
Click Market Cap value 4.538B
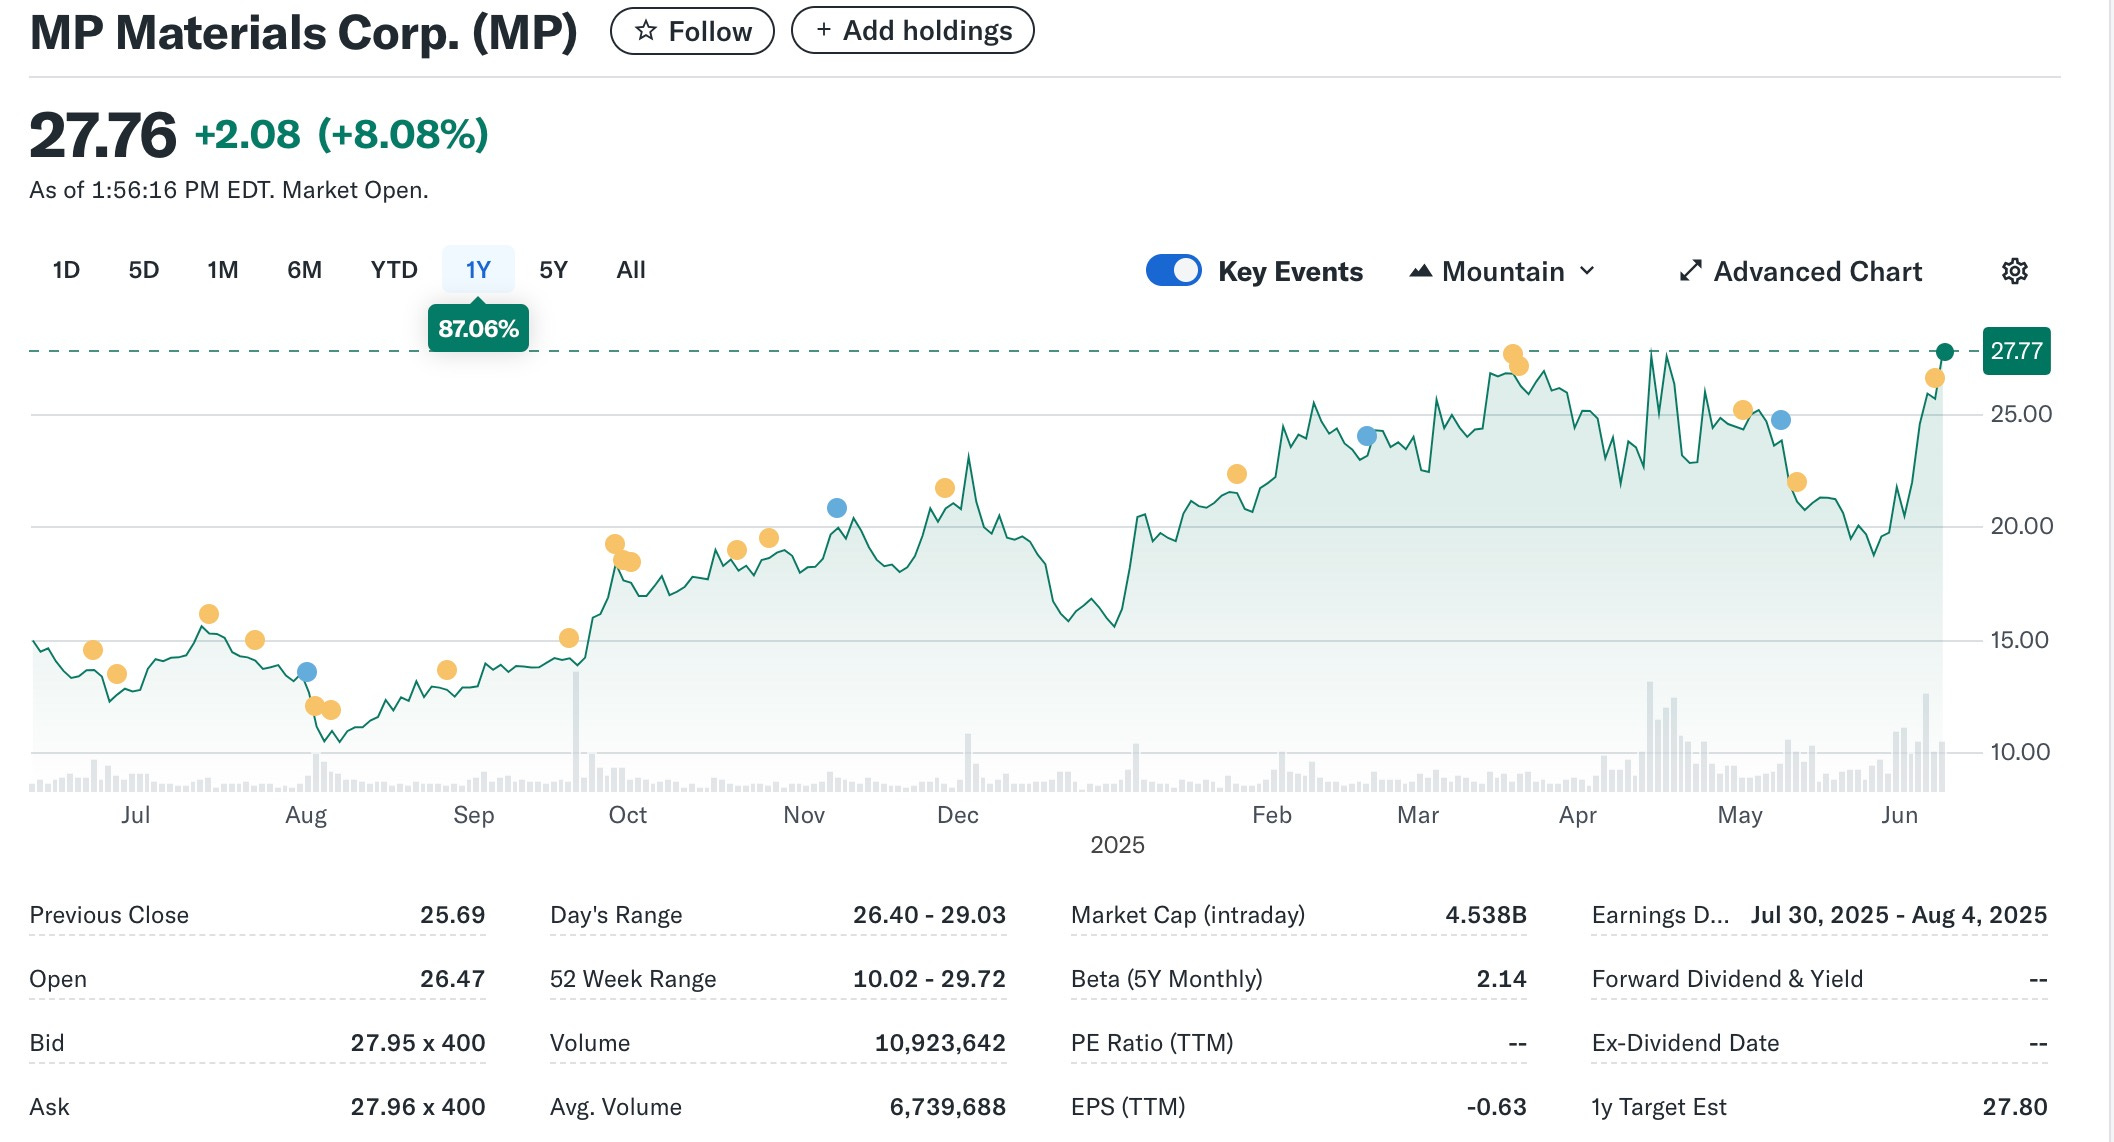[1486, 915]
